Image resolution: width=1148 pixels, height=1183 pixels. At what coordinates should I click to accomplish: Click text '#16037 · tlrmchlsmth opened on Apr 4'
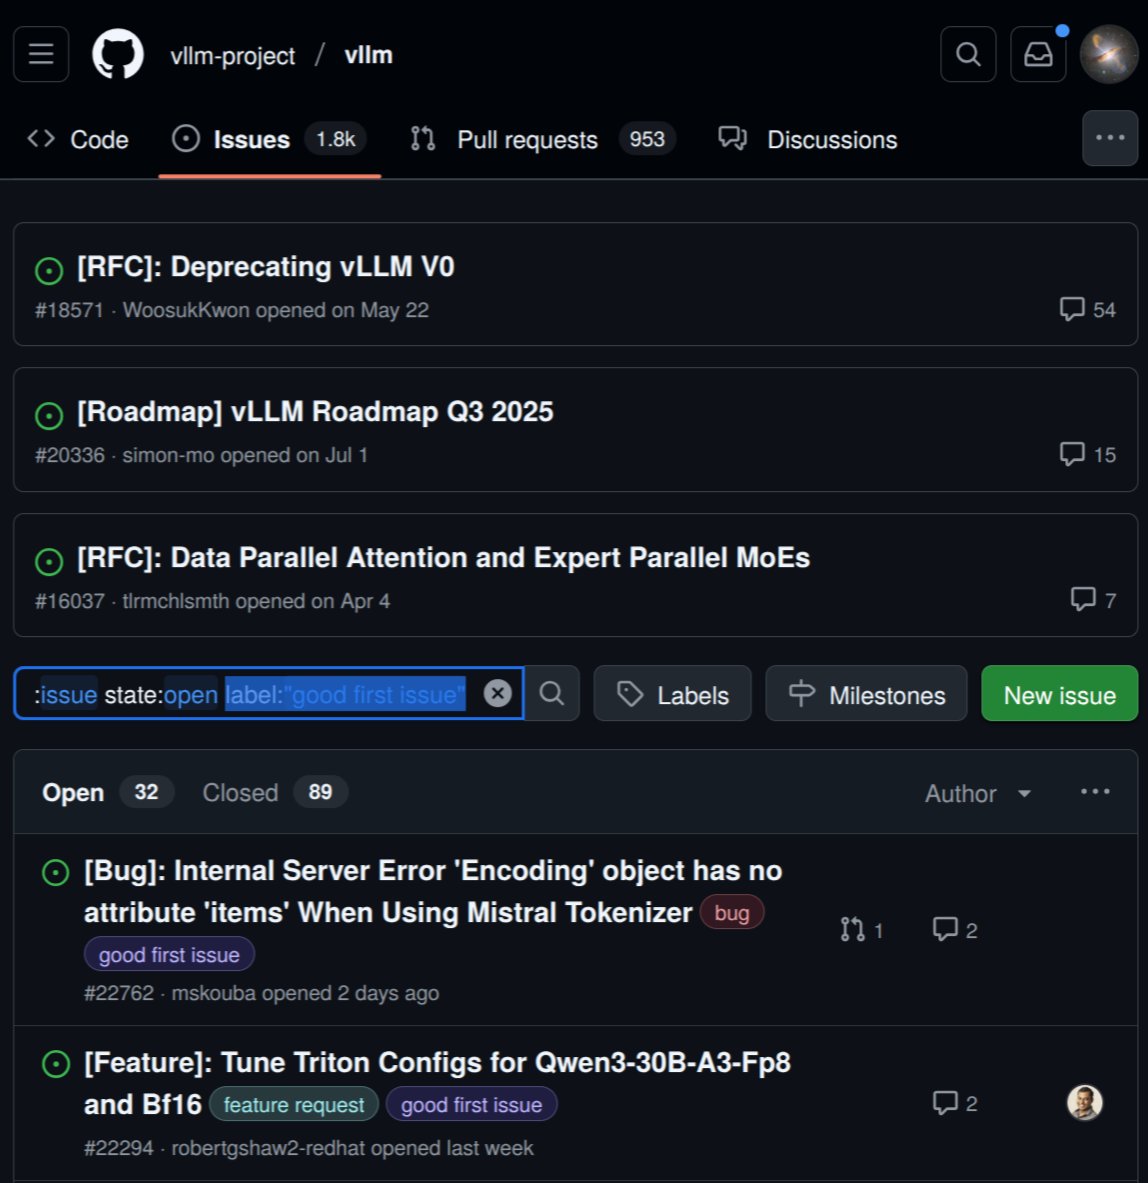tap(213, 601)
